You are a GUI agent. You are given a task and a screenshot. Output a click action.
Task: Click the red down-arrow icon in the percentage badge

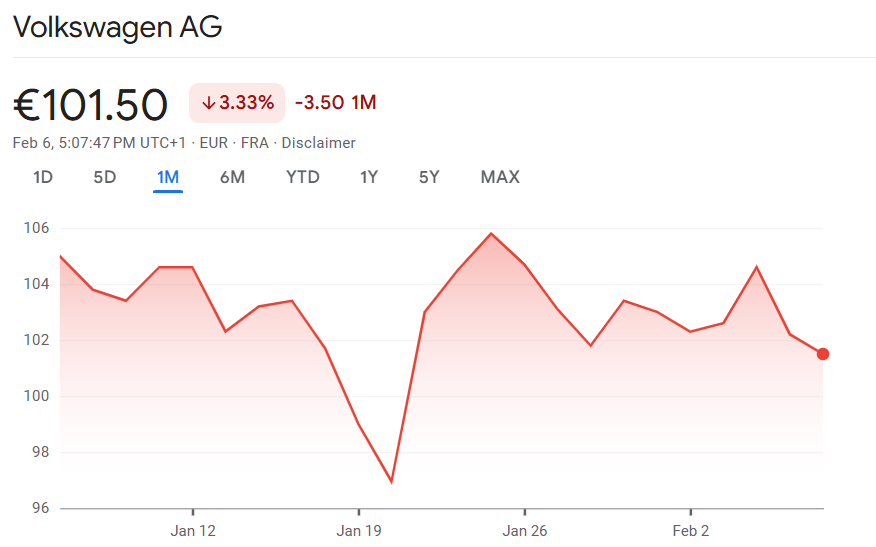click(208, 103)
